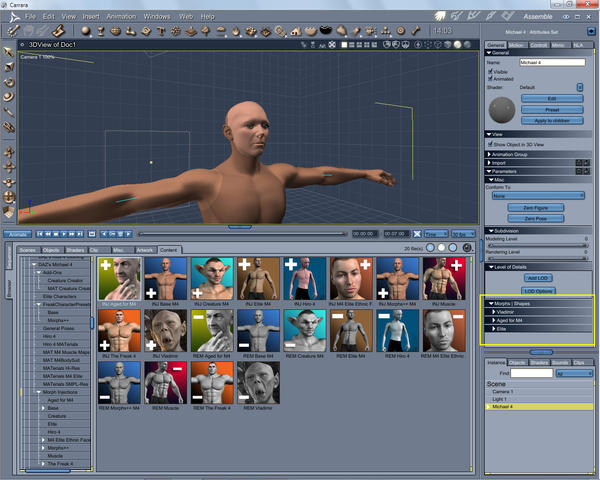This screenshot has height=480, width=600.
Task: Toggle the Animated checkbox
Action: click(x=490, y=78)
